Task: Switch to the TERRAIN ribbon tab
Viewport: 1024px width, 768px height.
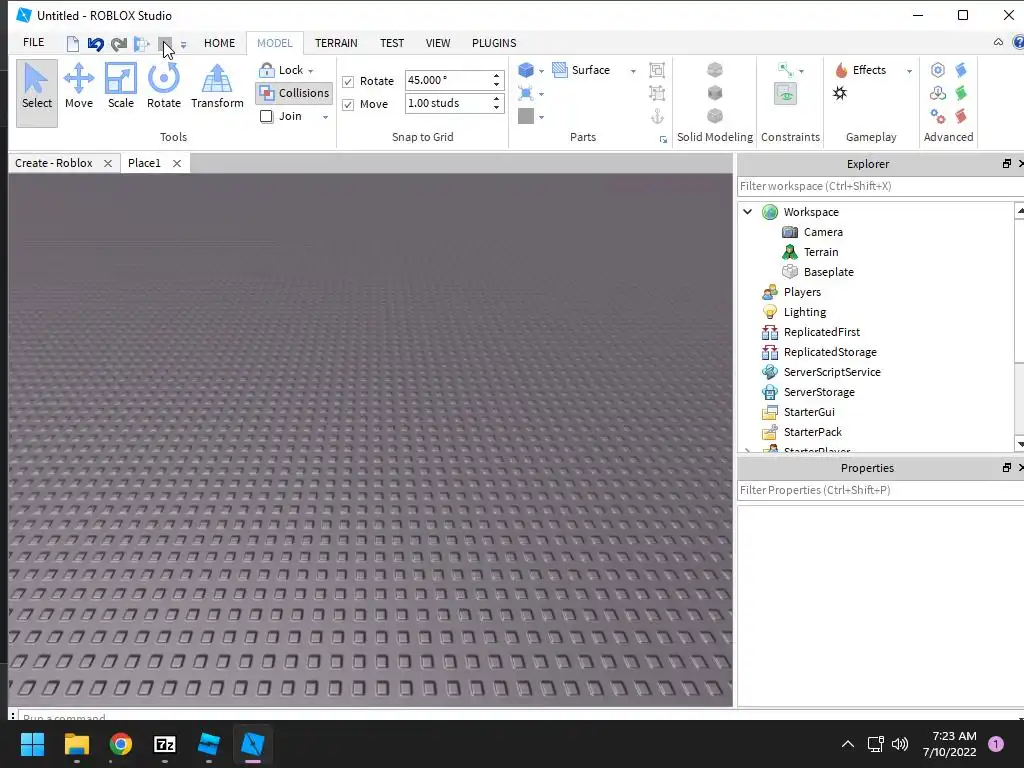Action: click(336, 43)
